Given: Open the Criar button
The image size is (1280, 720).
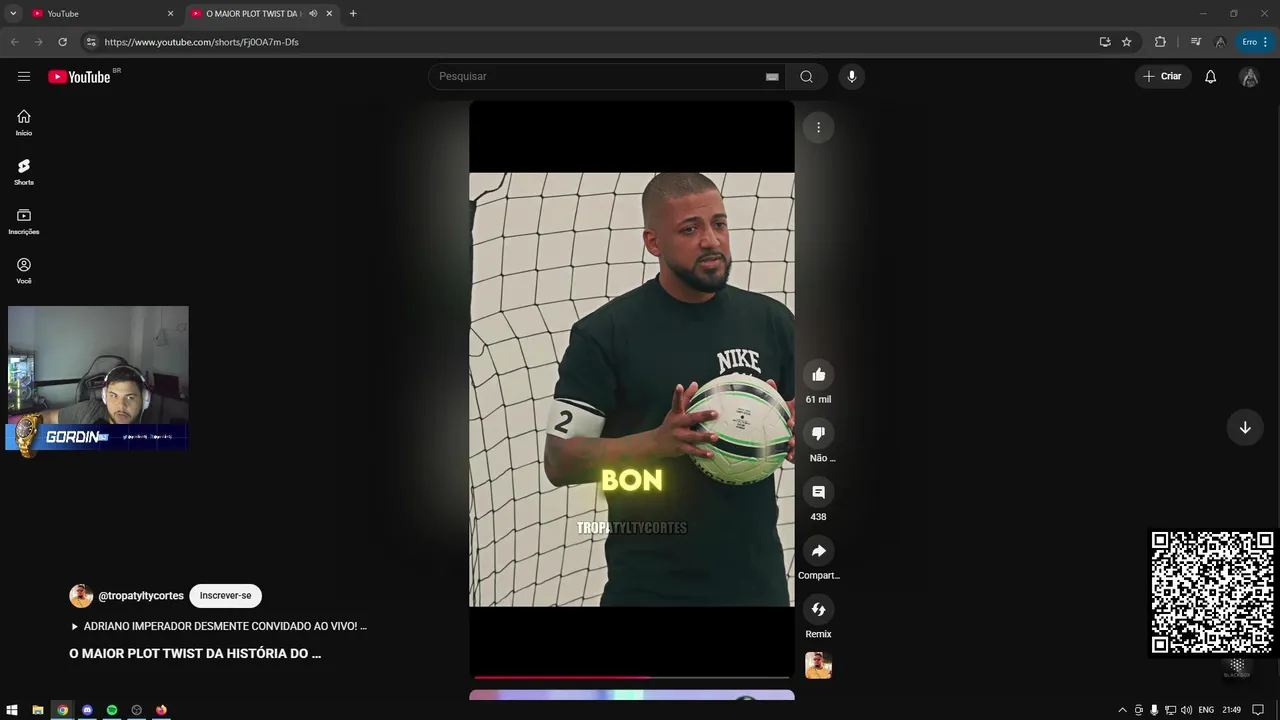Looking at the screenshot, I should tap(1162, 76).
